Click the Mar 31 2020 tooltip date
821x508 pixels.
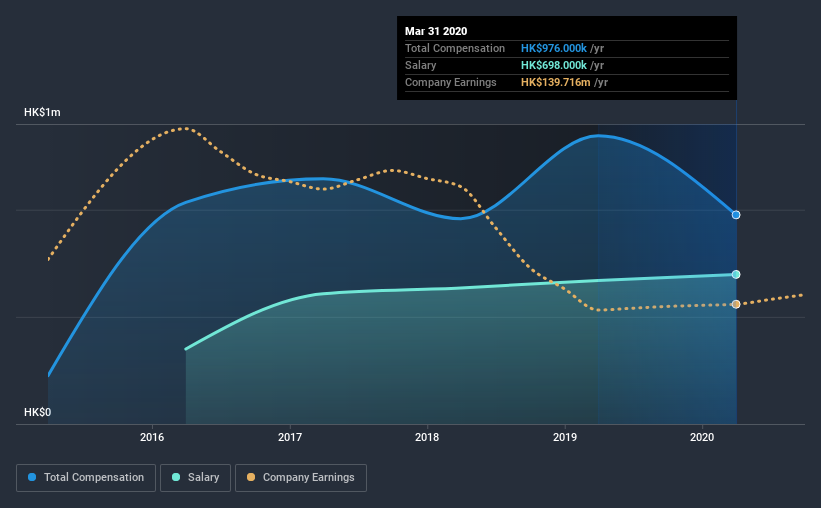click(x=436, y=31)
